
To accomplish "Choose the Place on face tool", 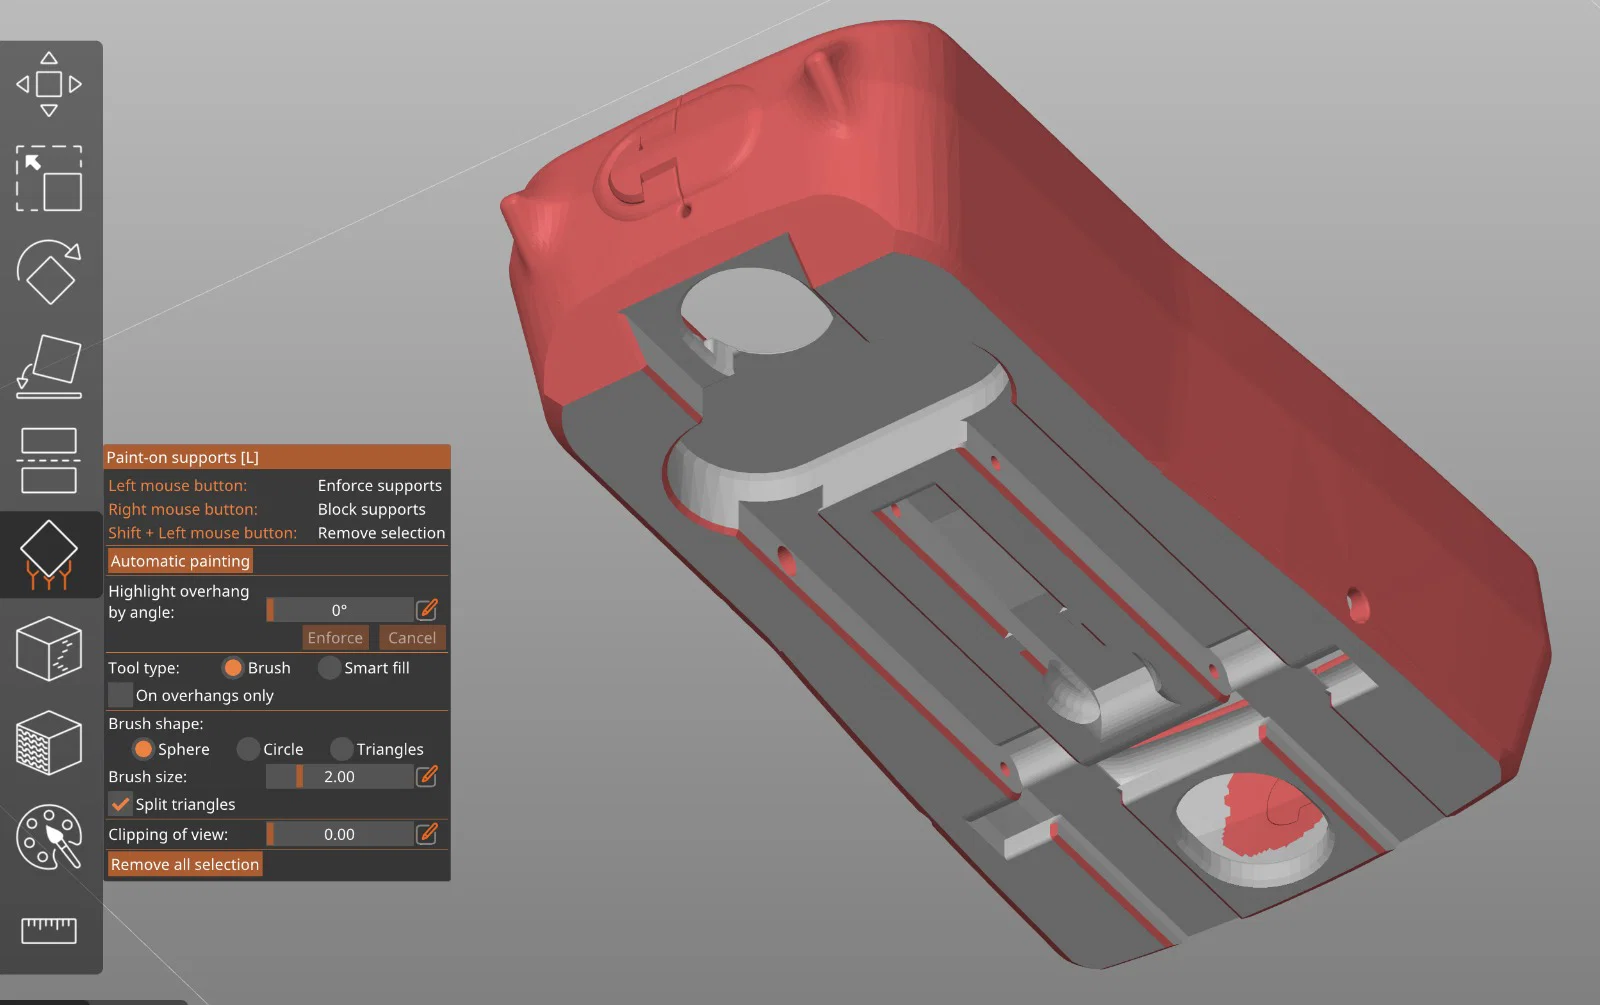I will click(49, 366).
